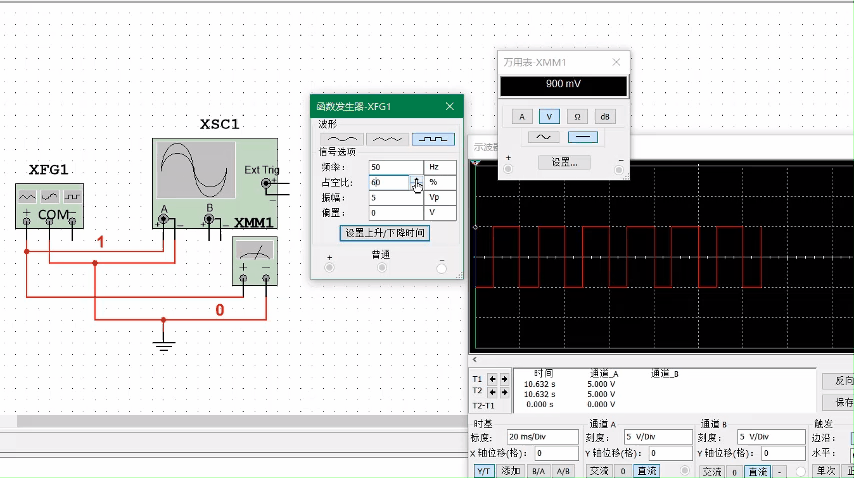854x478 pixels.
Task: Click channel B Y 轴位移 field
Action: (784, 453)
